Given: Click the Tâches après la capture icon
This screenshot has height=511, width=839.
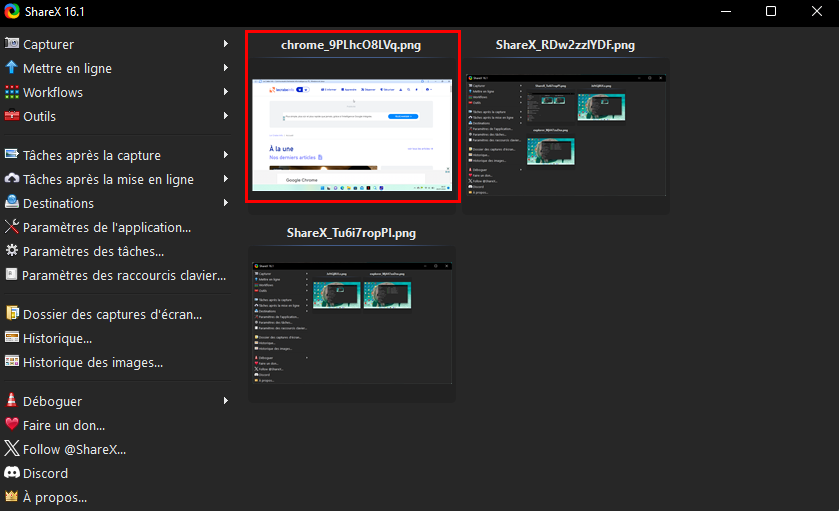Looking at the screenshot, I should [12, 155].
